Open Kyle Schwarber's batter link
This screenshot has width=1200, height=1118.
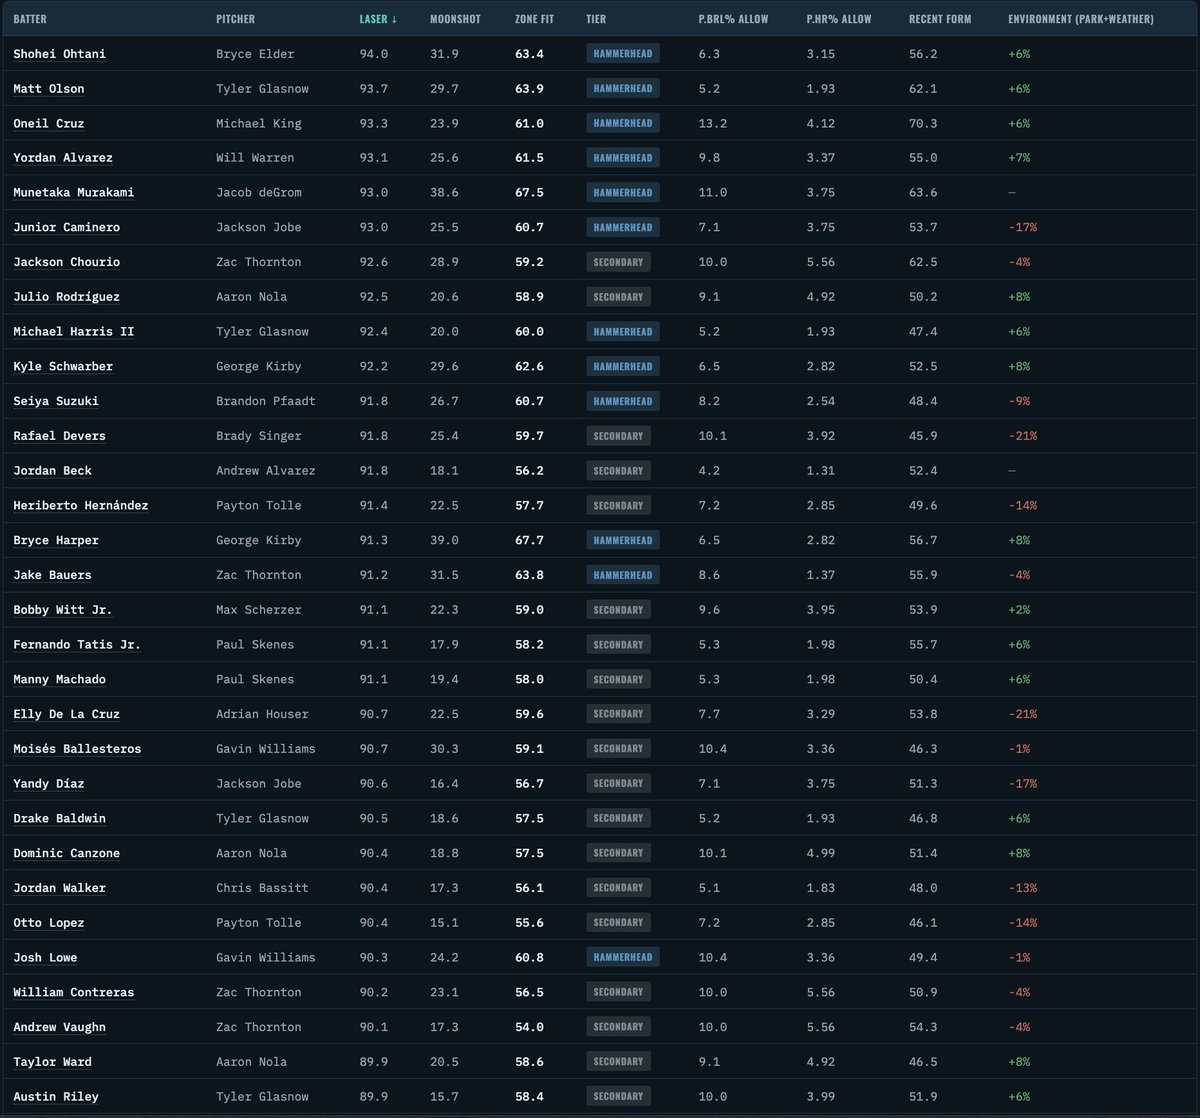click(63, 367)
